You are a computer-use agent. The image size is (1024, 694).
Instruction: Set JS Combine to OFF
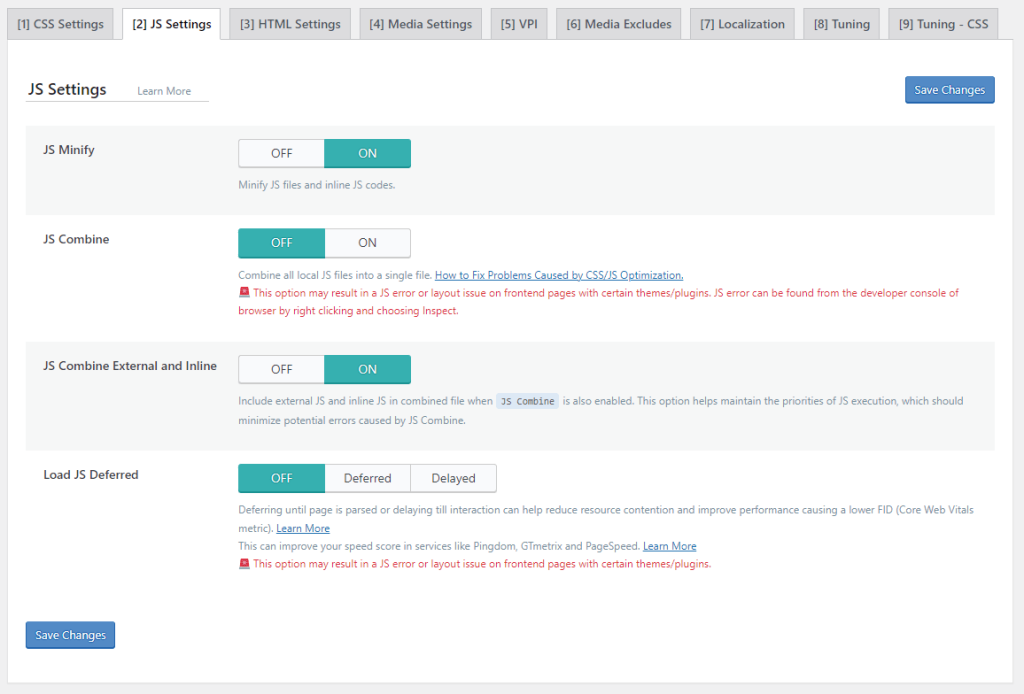click(x=282, y=243)
